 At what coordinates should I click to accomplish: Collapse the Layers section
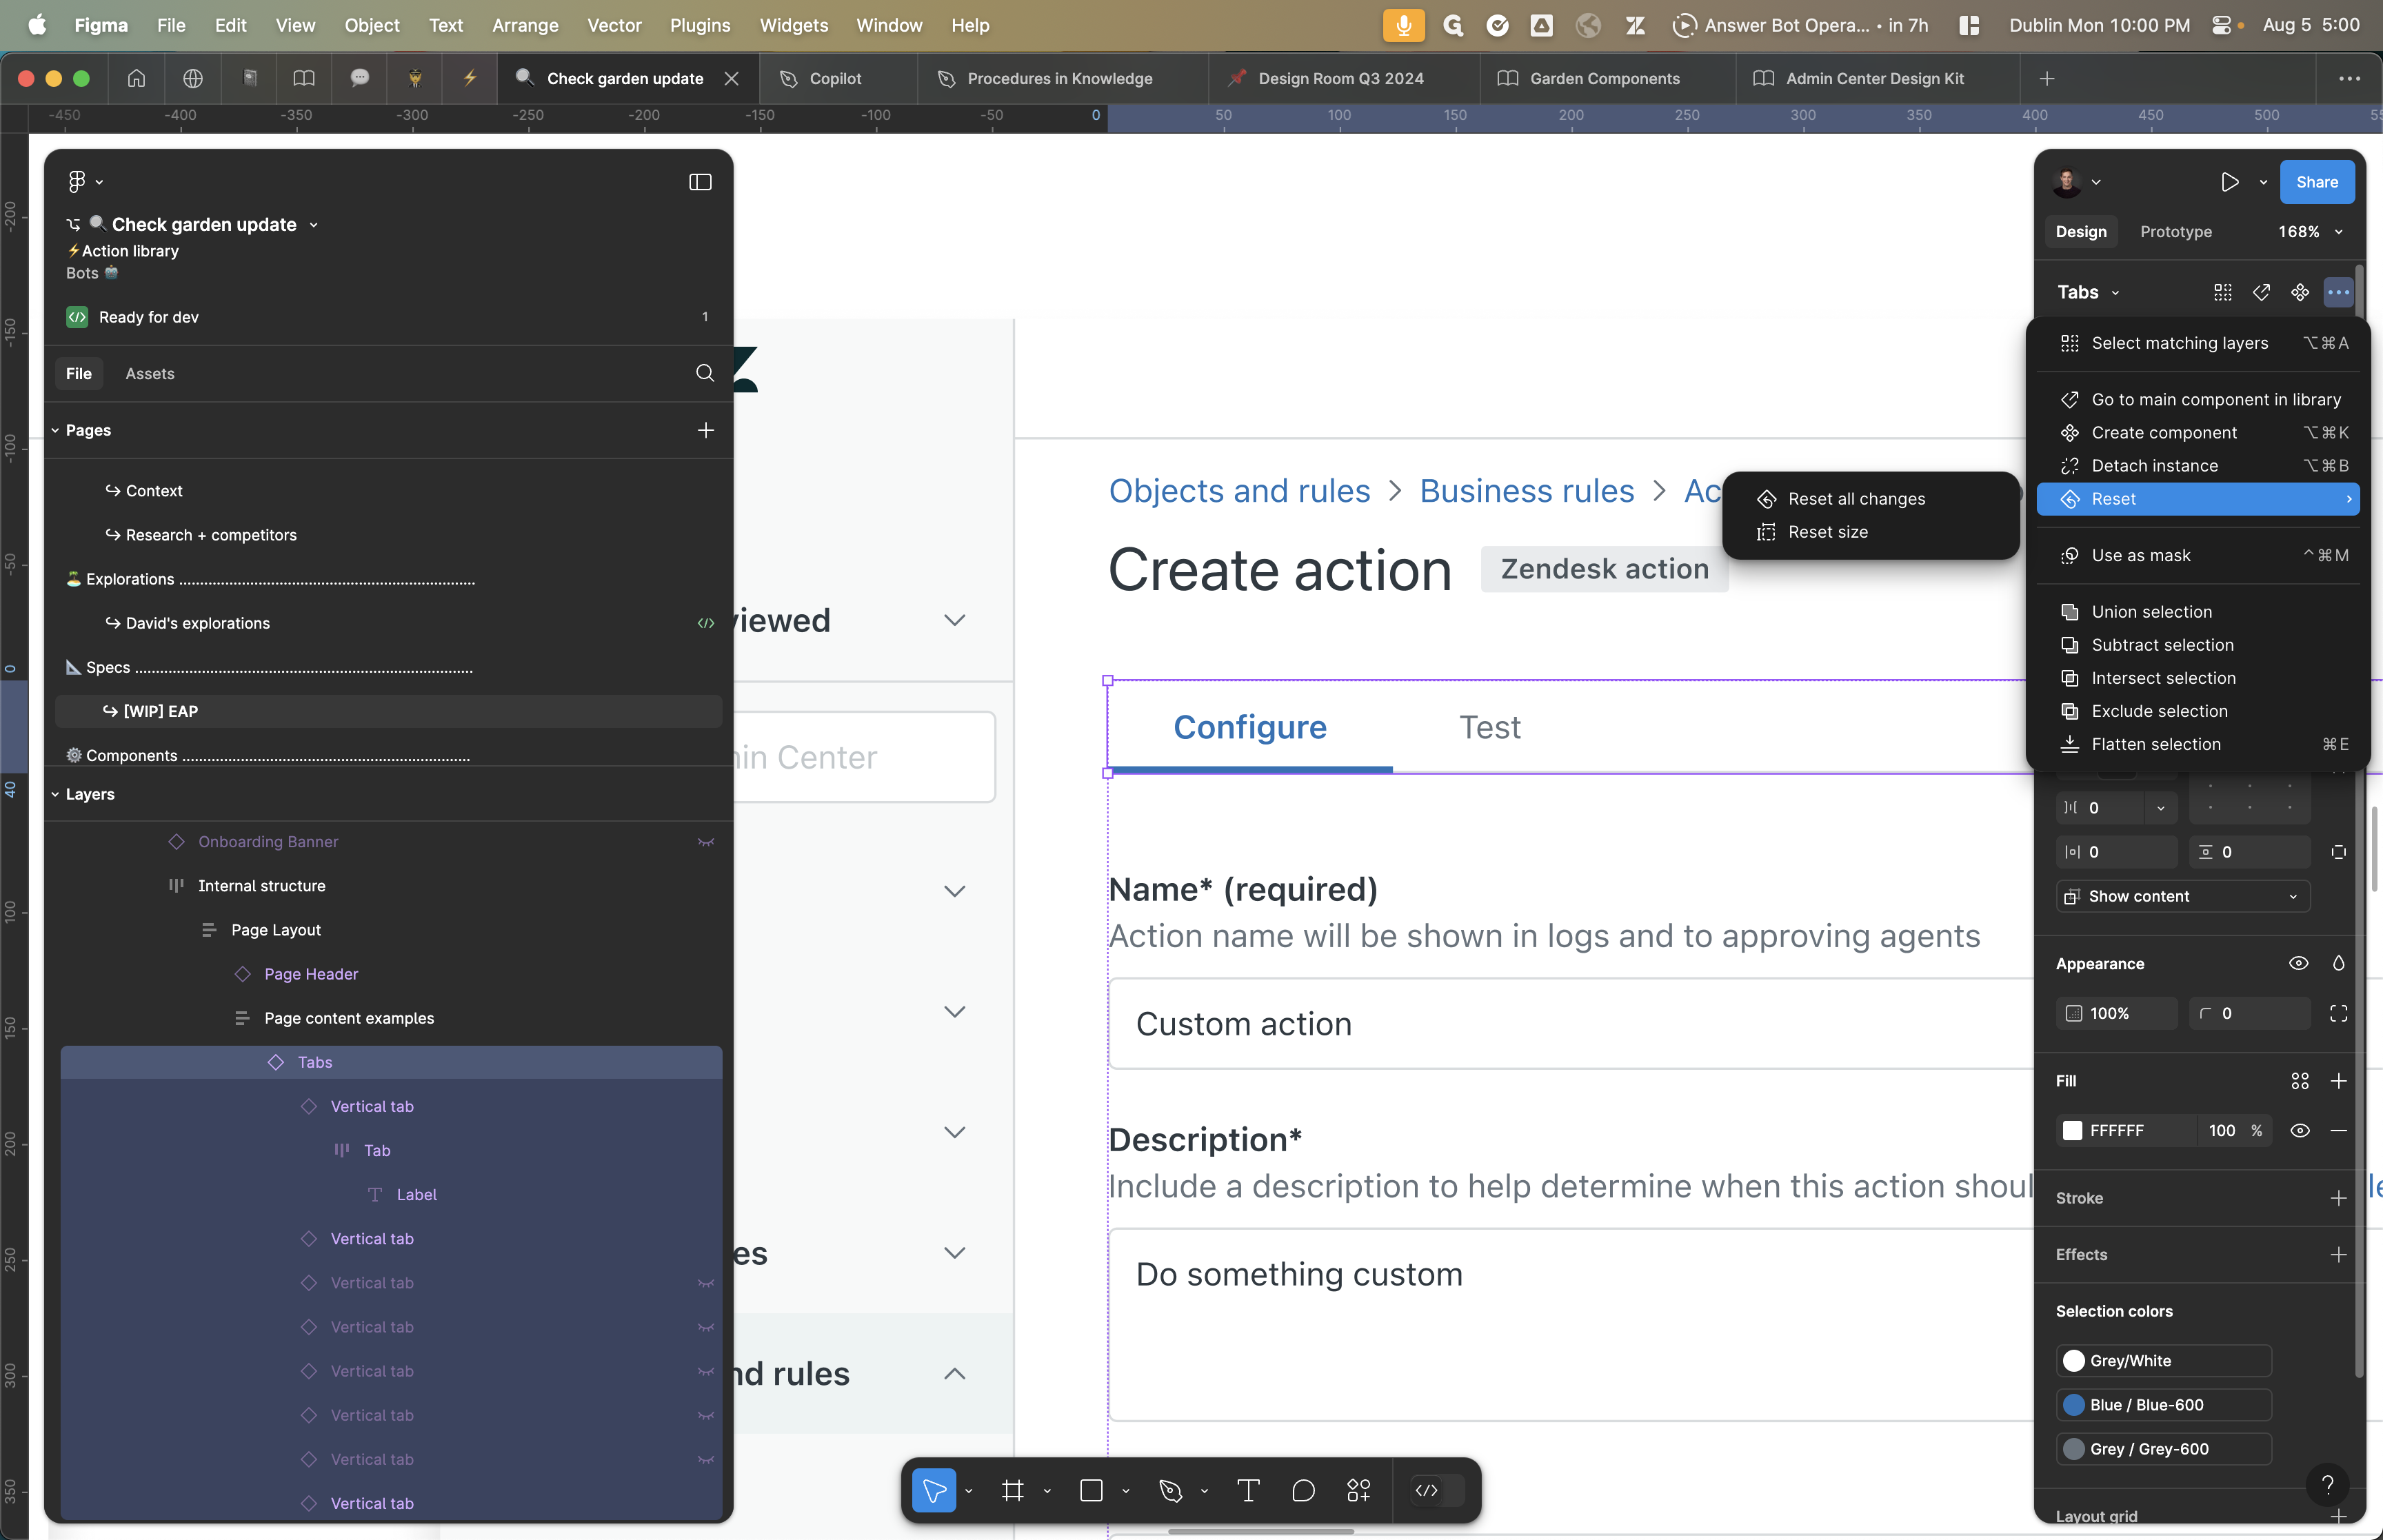(x=55, y=794)
